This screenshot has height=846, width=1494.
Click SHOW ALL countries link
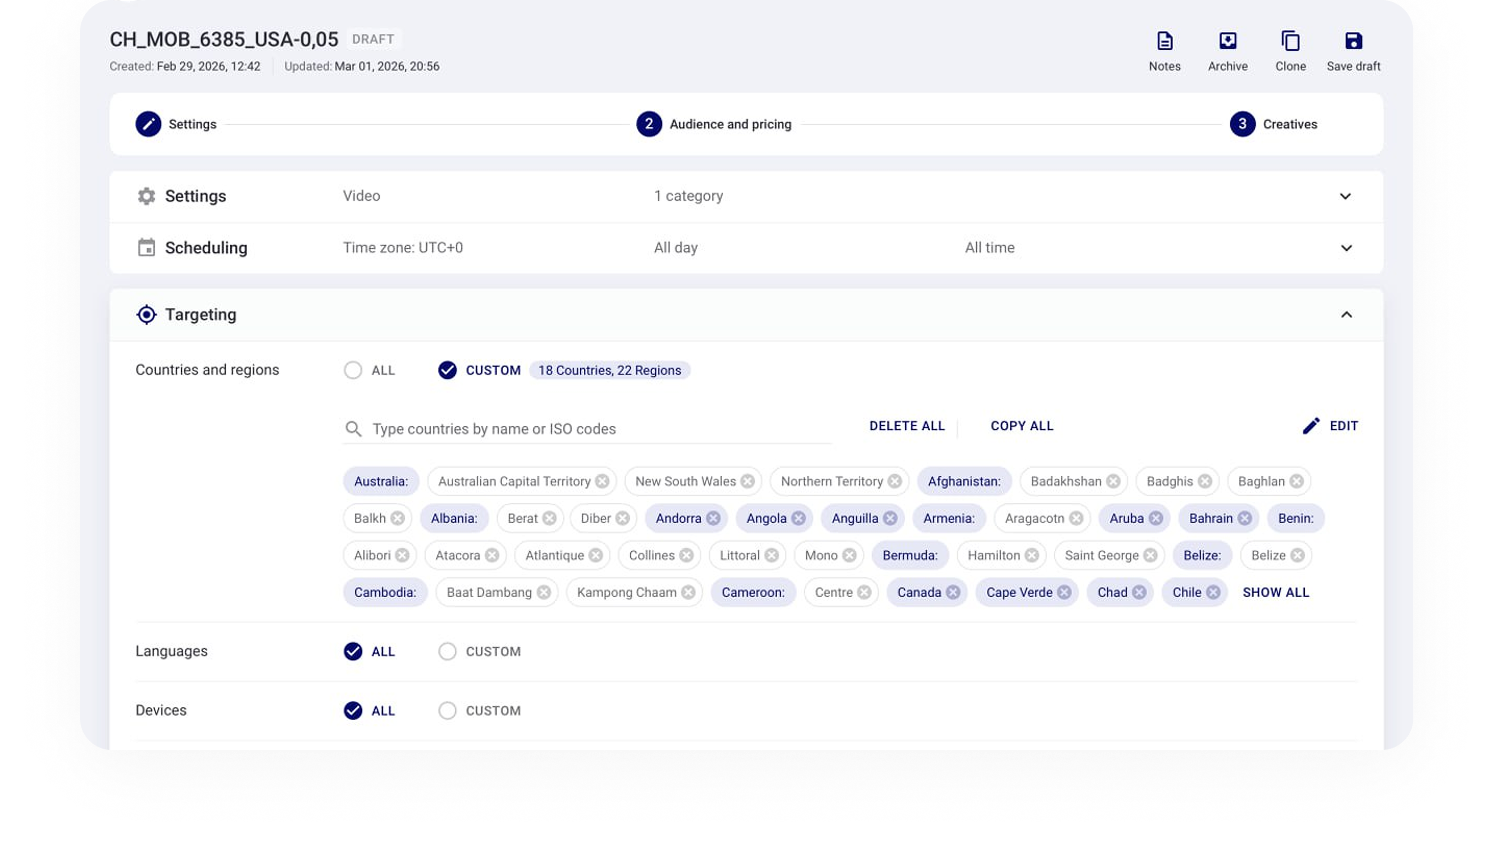(x=1275, y=592)
